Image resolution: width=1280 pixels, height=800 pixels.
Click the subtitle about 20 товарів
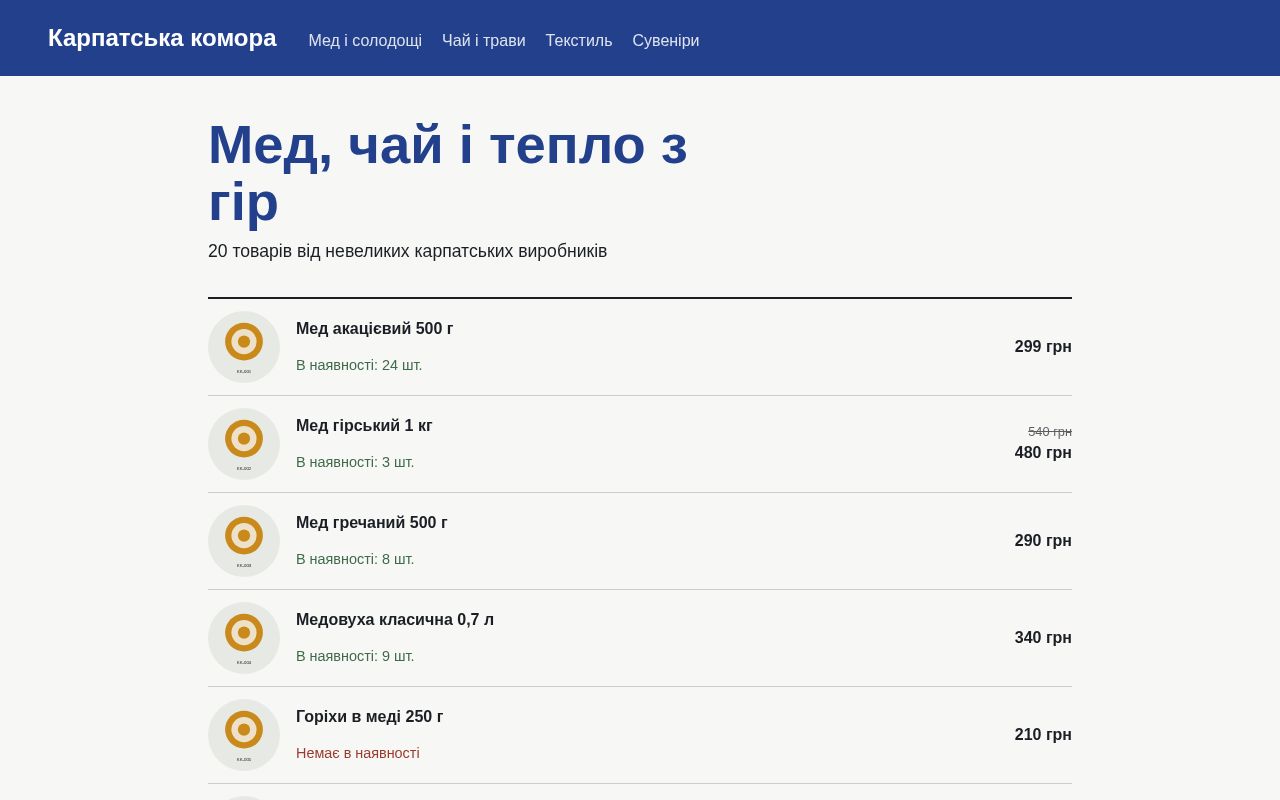[408, 252]
